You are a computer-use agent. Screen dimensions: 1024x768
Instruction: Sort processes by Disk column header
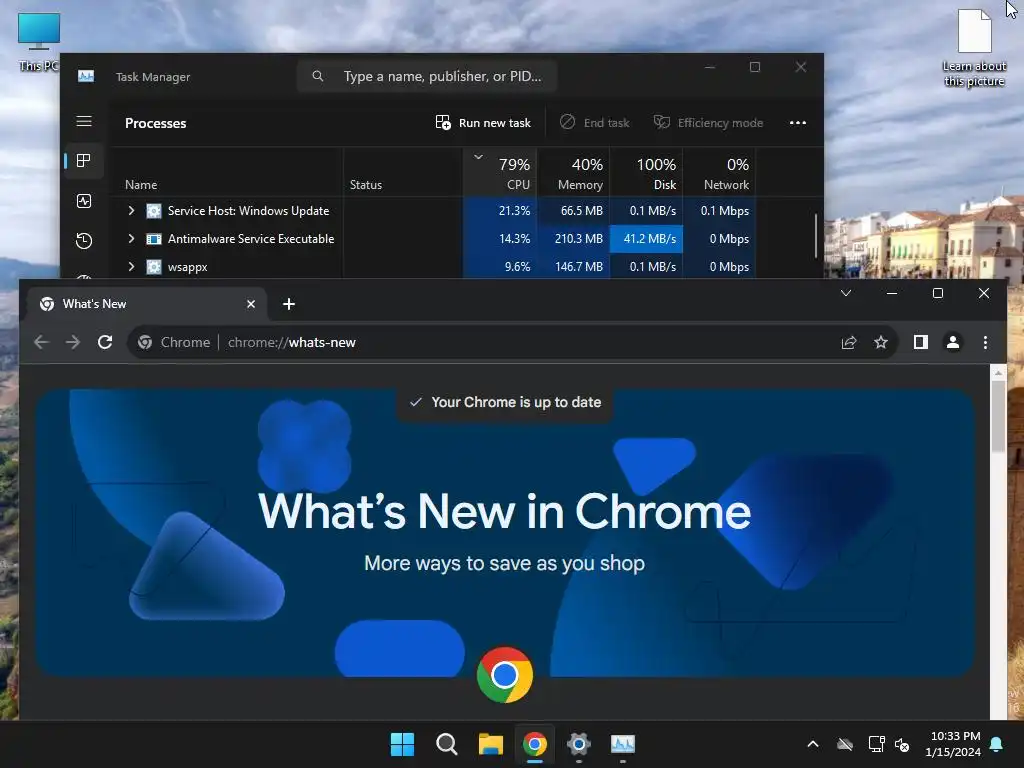coord(647,173)
